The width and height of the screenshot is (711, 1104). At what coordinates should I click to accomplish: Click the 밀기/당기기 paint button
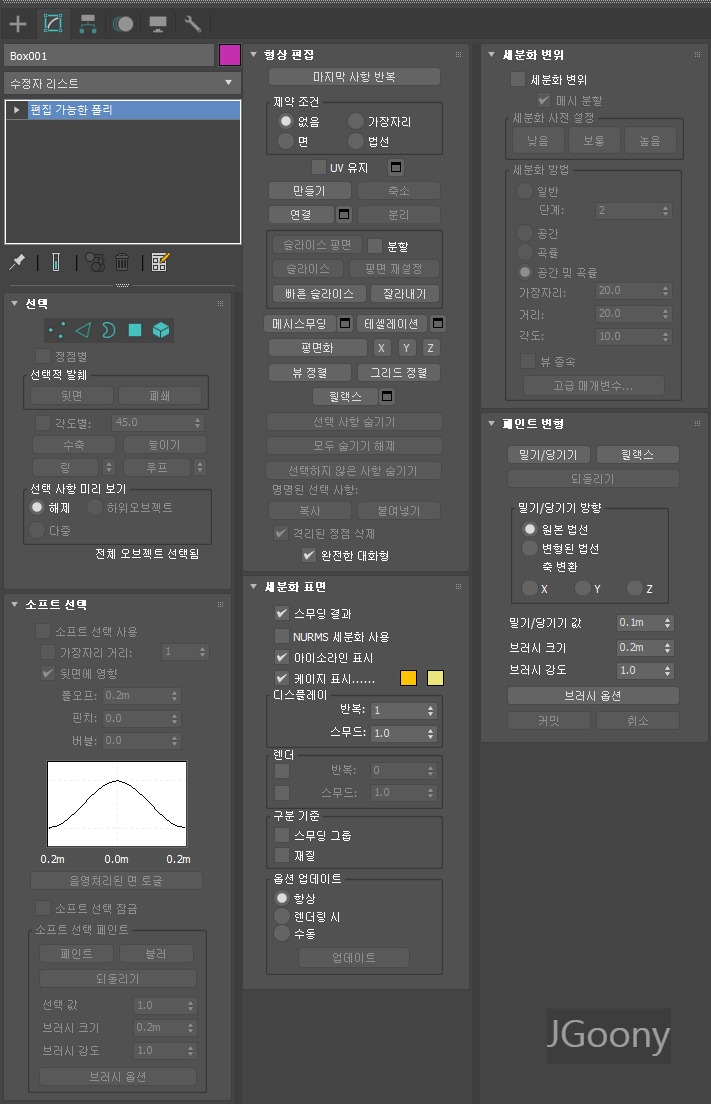point(548,455)
